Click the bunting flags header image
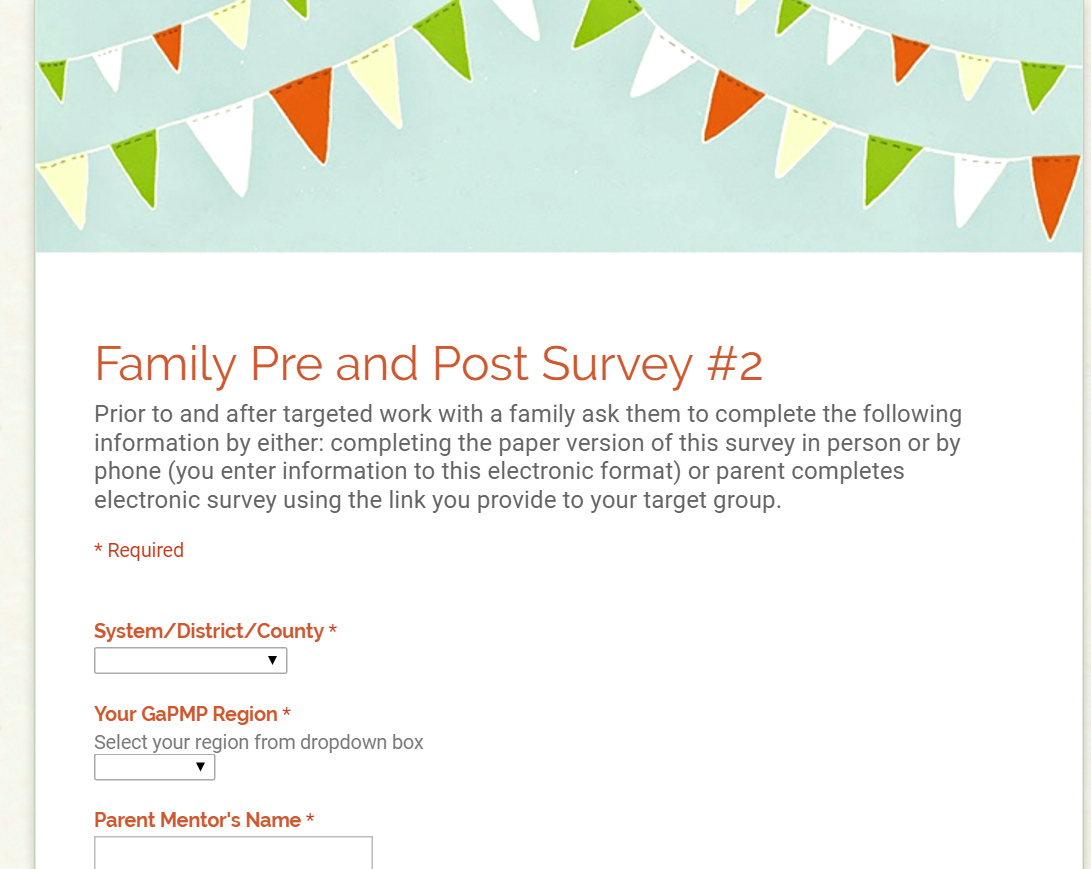1091x869 pixels. point(559,126)
